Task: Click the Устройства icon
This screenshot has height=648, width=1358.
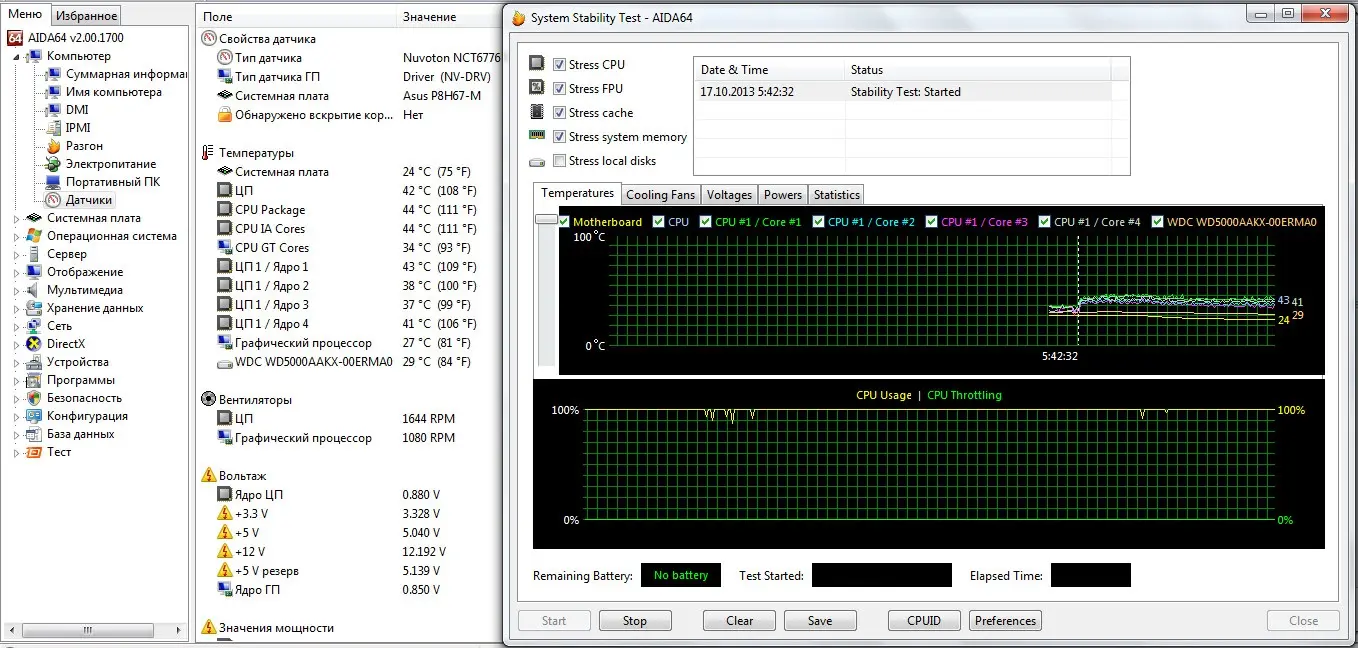Action: [34, 362]
